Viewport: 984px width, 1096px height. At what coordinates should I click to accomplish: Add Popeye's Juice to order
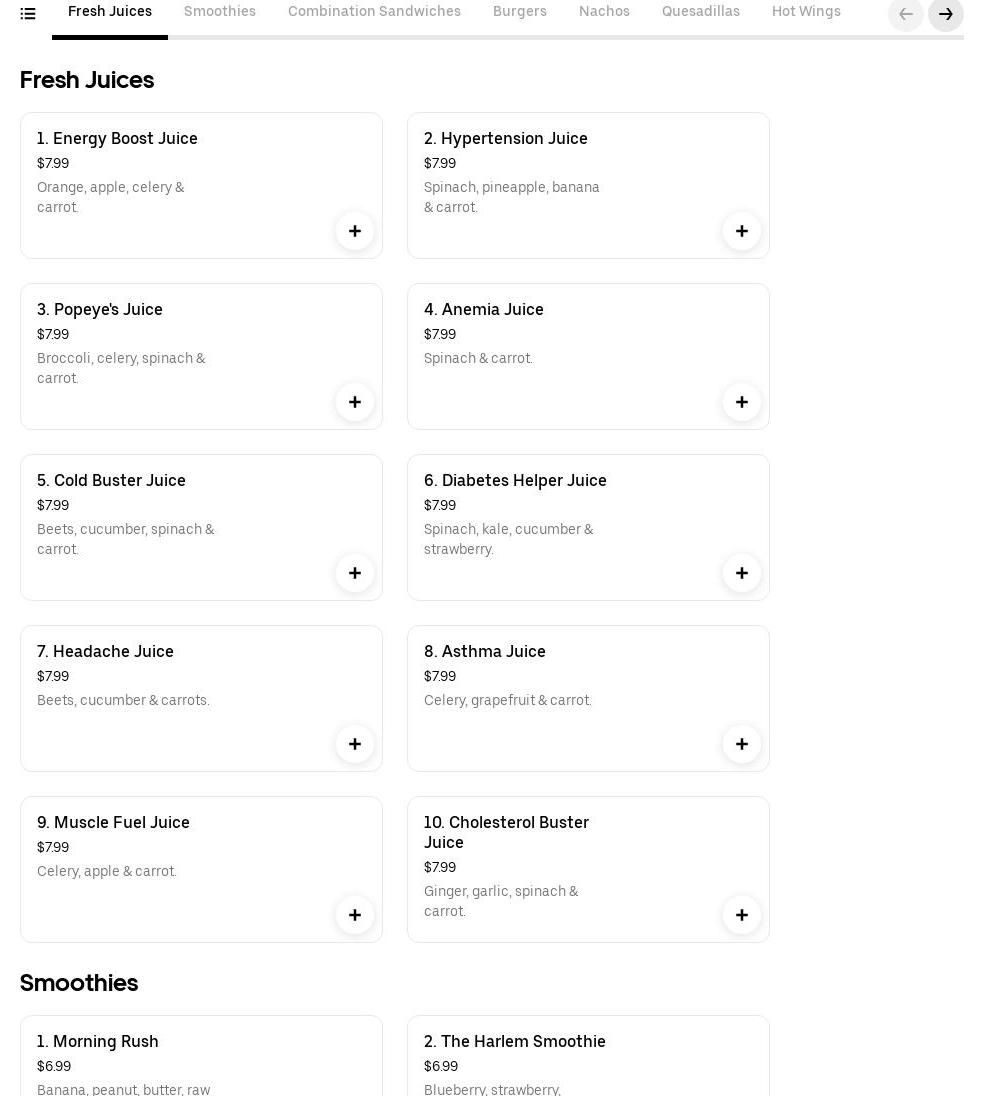354,402
